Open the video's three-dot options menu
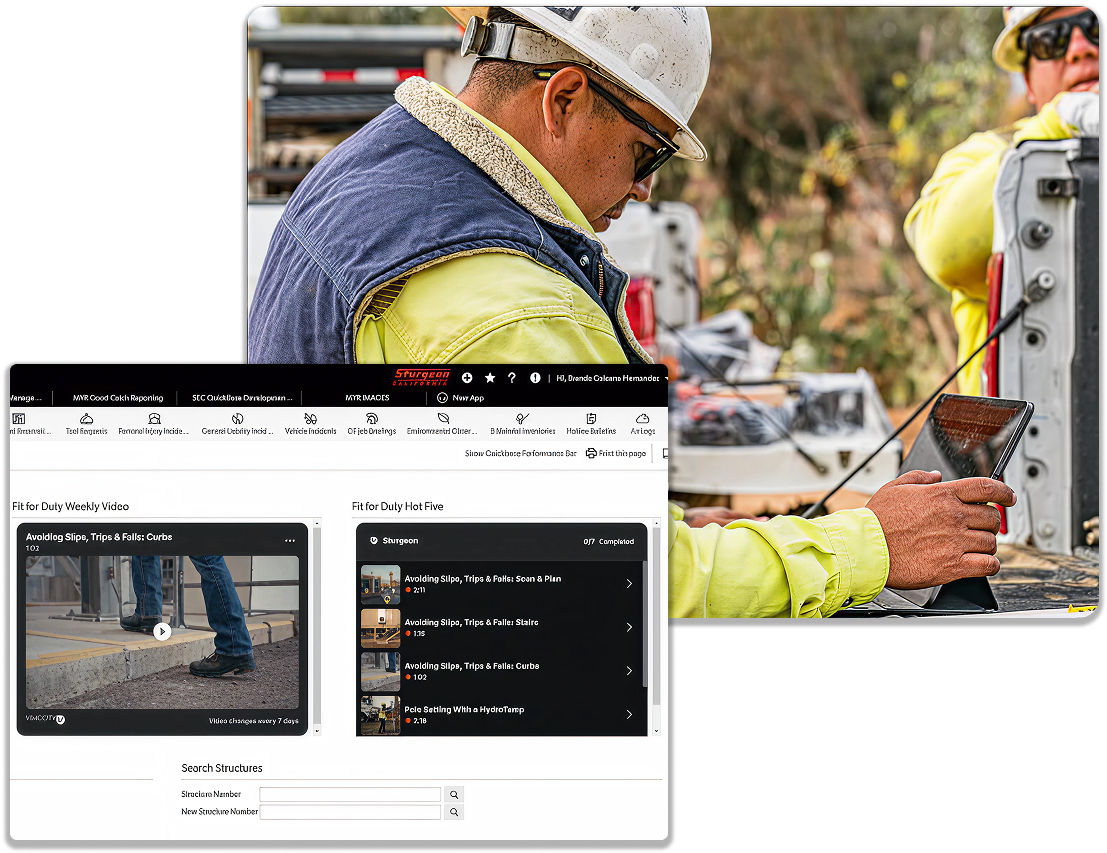The image size is (1107, 853). coord(290,541)
